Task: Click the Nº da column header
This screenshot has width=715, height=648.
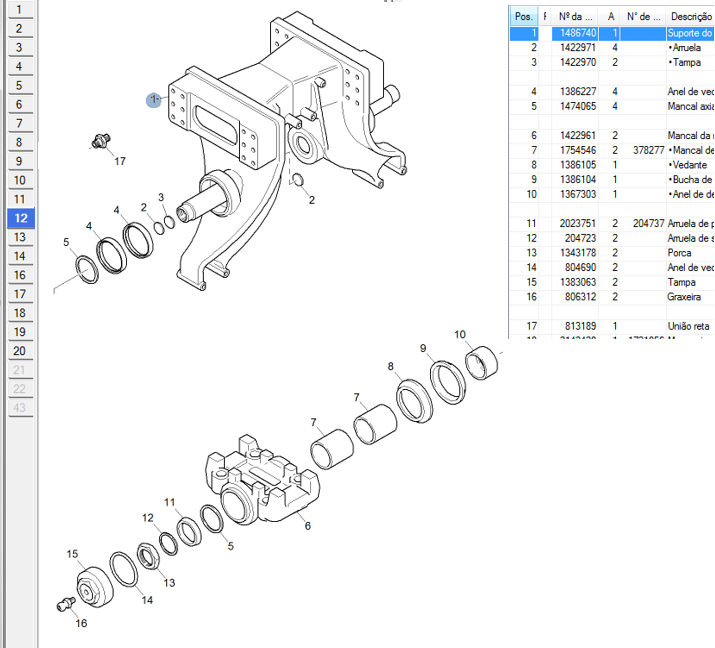Action: (577, 16)
